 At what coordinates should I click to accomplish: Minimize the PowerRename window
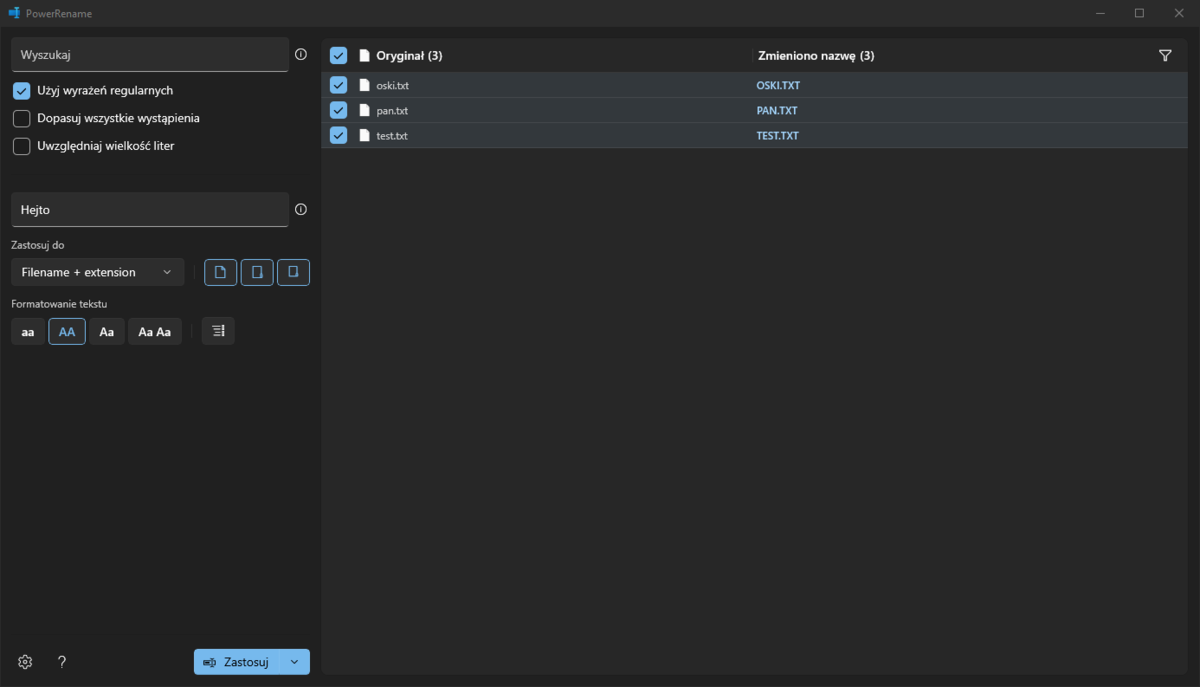click(x=1100, y=13)
